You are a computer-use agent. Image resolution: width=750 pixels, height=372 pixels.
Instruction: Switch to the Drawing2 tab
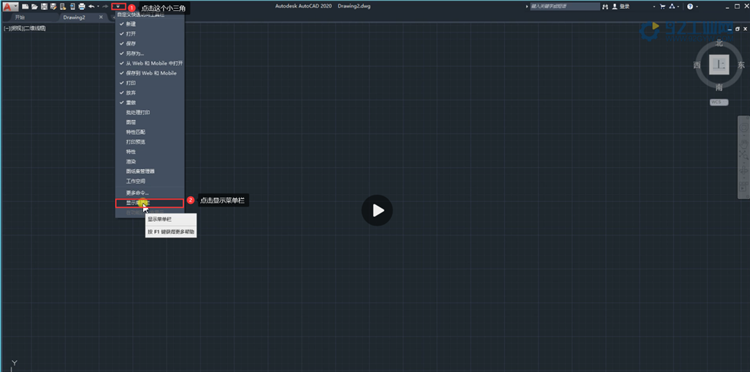[x=74, y=17]
